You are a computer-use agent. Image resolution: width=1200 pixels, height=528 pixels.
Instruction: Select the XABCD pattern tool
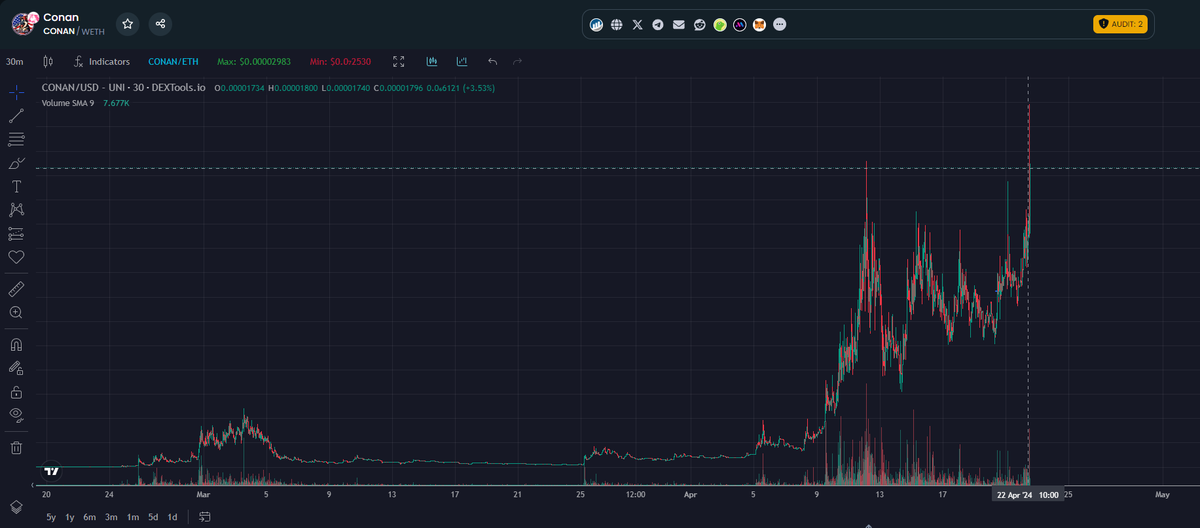[x=16, y=209]
